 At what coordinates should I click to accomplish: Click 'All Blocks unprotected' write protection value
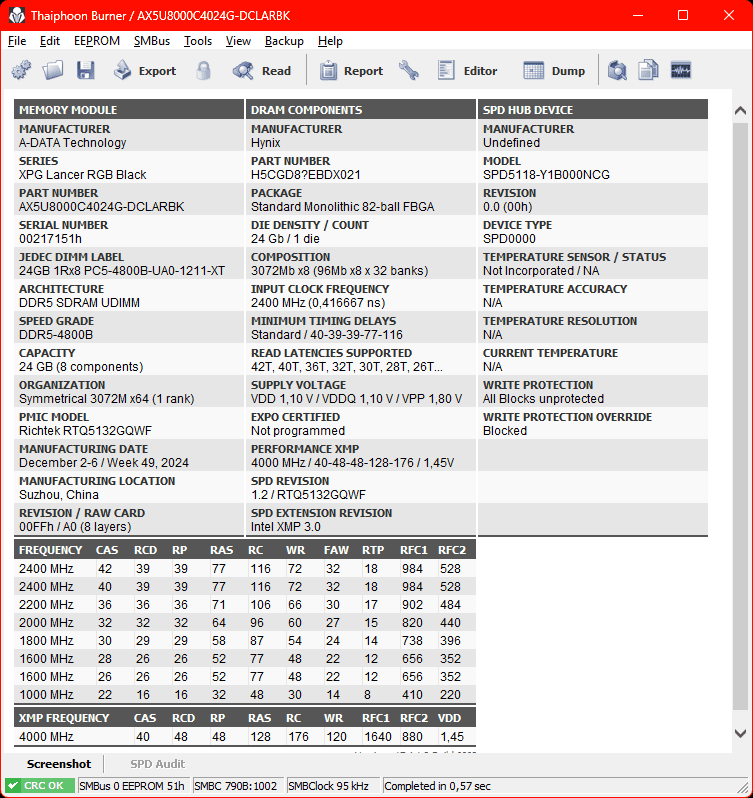[x=543, y=398]
